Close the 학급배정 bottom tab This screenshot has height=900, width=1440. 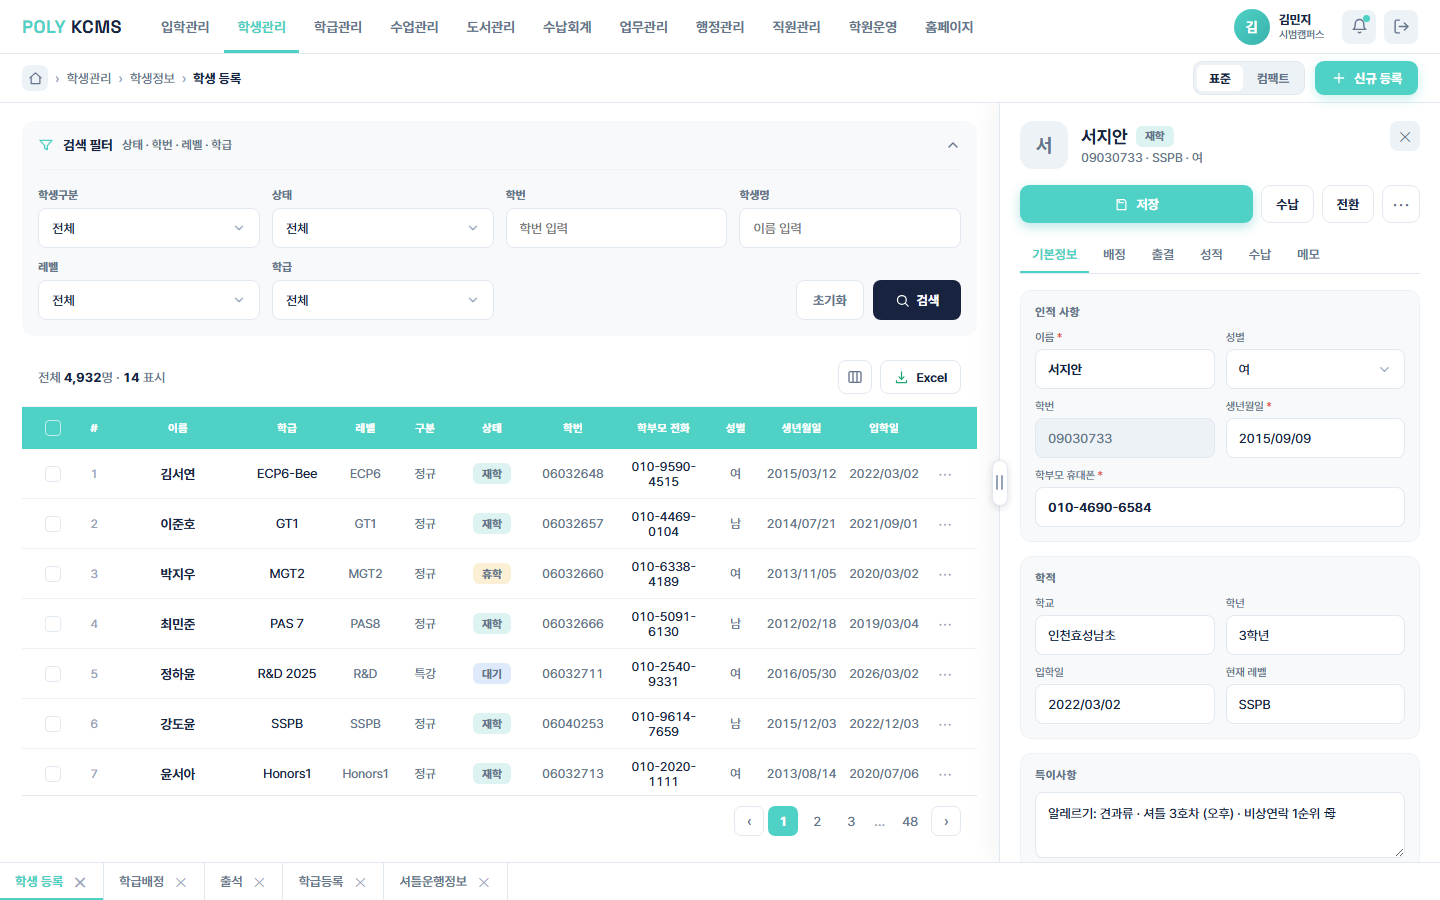(x=181, y=882)
